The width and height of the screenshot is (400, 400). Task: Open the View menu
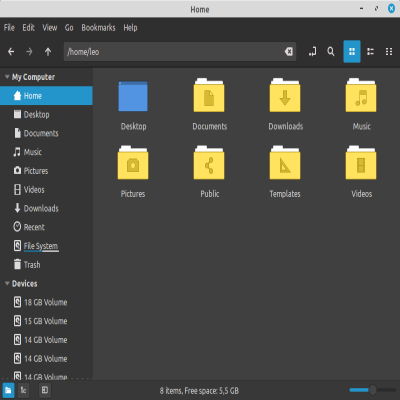click(x=49, y=28)
